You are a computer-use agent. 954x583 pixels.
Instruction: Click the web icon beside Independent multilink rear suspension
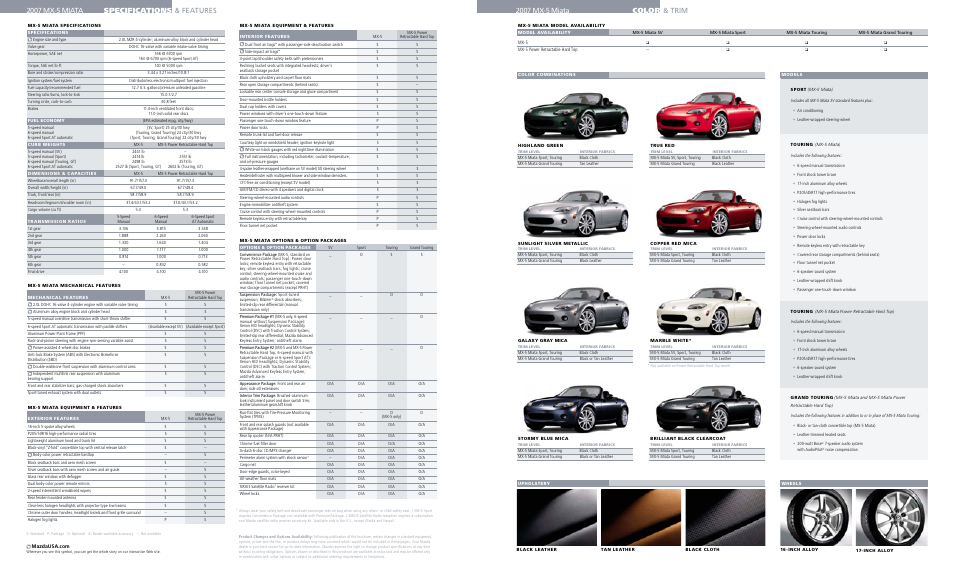point(30,374)
